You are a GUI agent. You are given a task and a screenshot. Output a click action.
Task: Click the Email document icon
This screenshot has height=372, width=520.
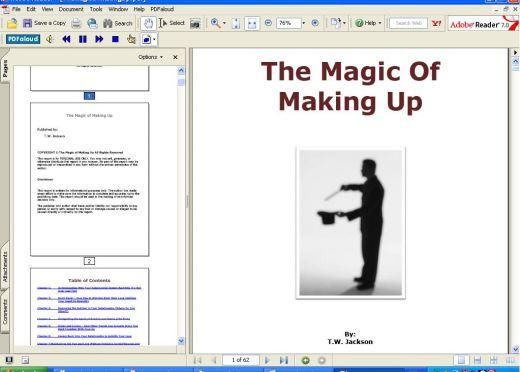click(x=92, y=23)
